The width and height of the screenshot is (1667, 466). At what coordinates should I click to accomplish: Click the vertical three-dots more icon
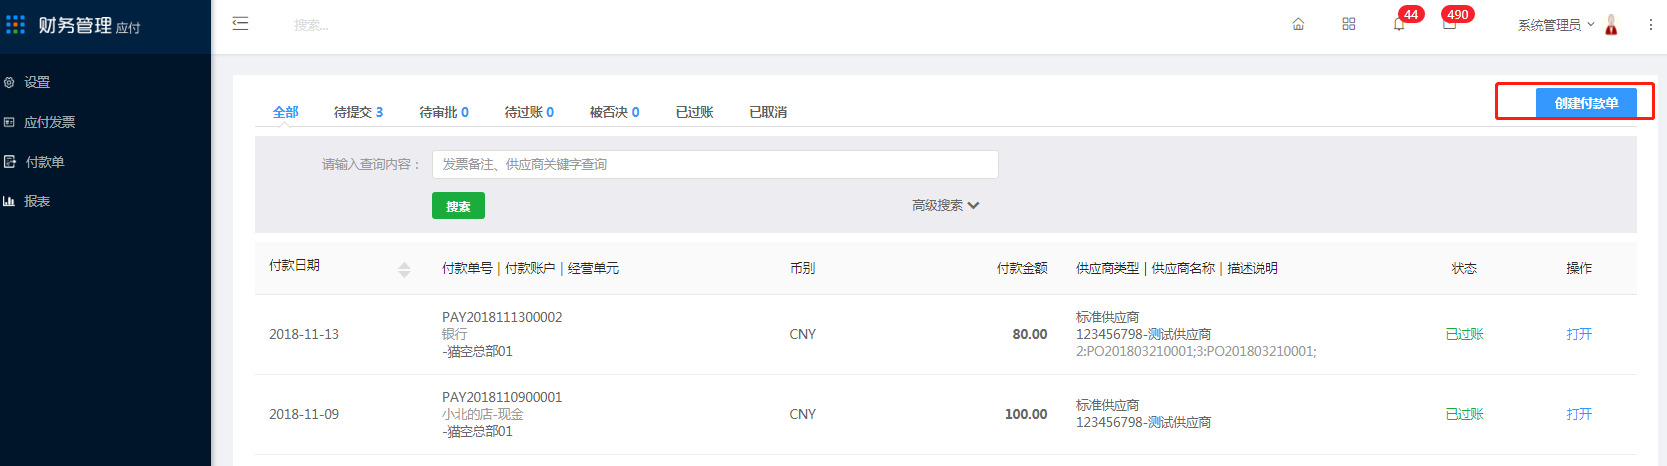click(1650, 25)
